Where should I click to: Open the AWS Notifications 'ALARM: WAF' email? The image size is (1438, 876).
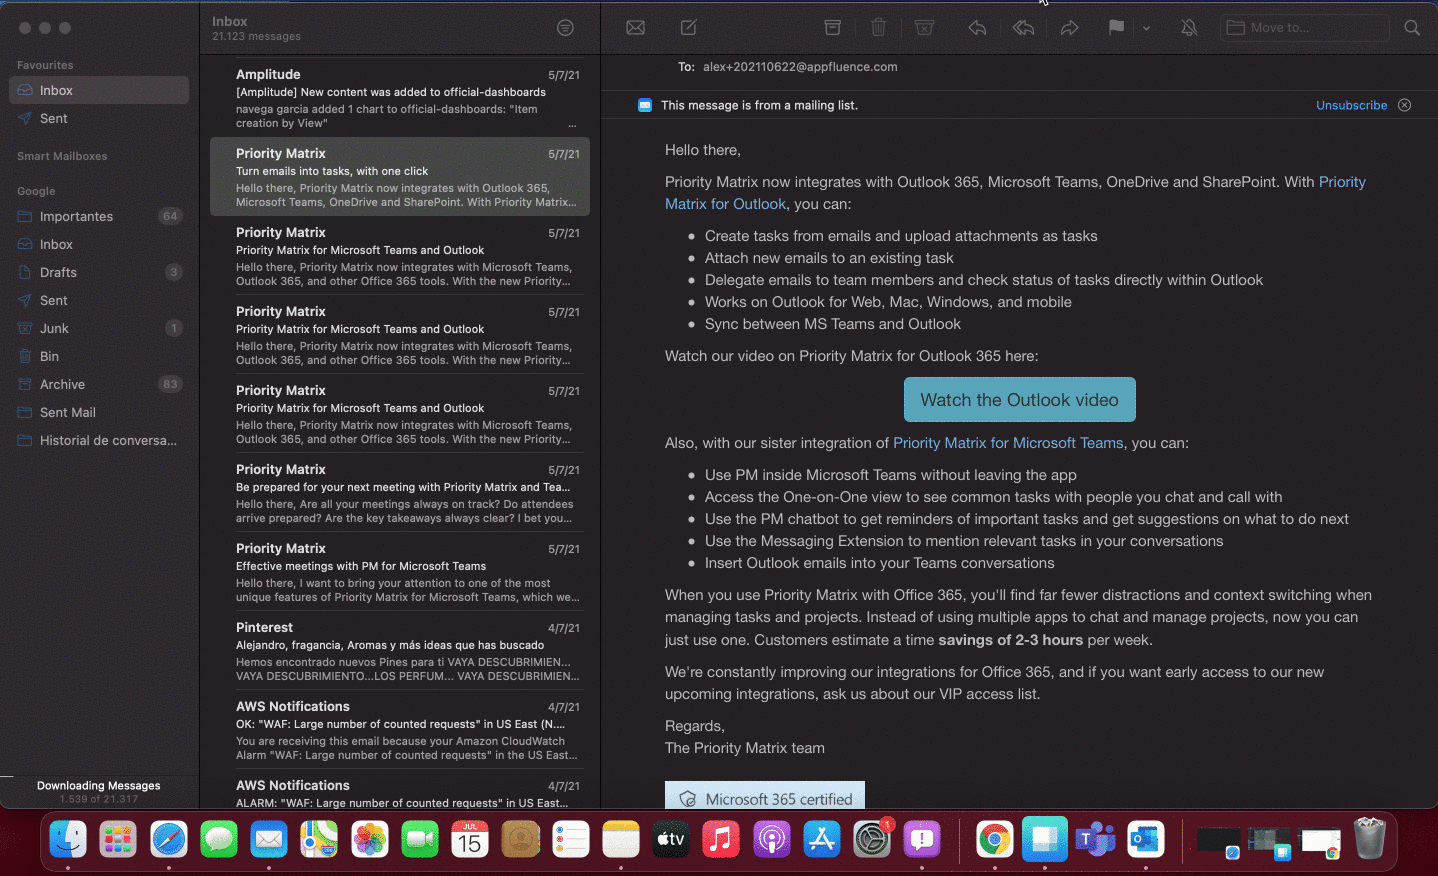pos(400,791)
